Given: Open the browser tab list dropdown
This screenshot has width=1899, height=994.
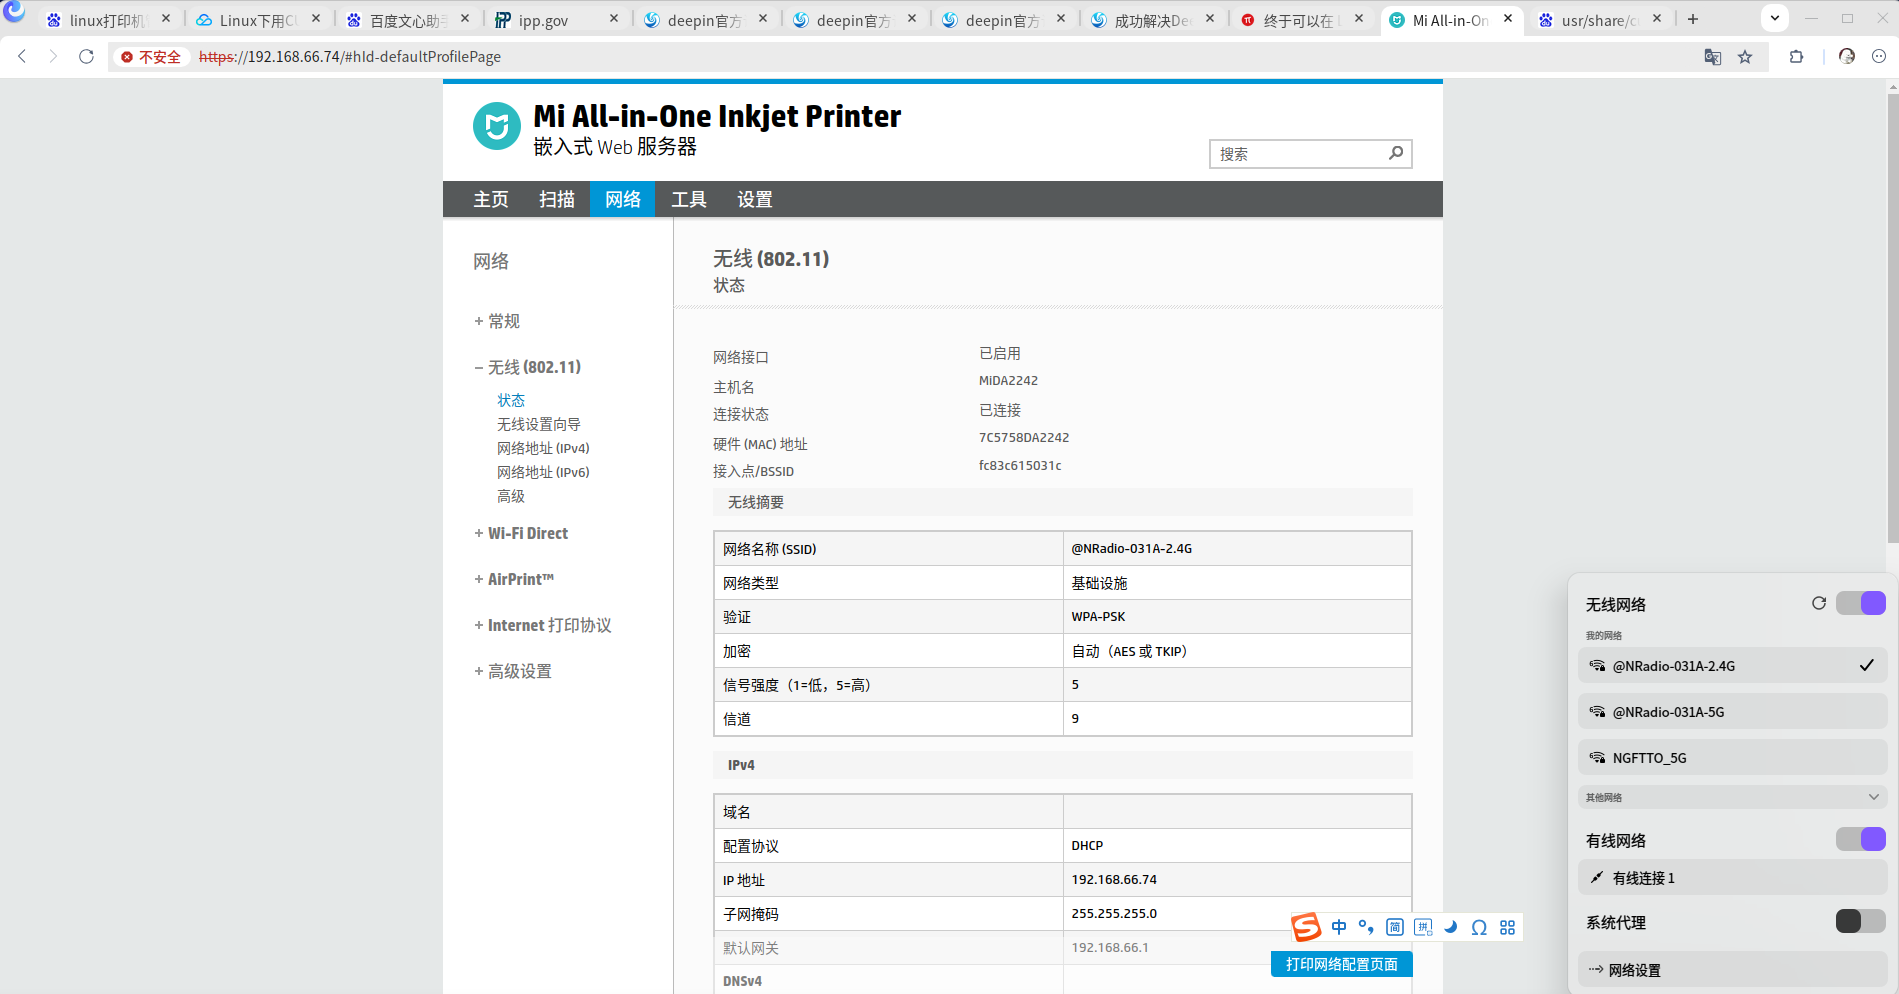Looking at the screenshot, I should click(x=1775, y=18).
